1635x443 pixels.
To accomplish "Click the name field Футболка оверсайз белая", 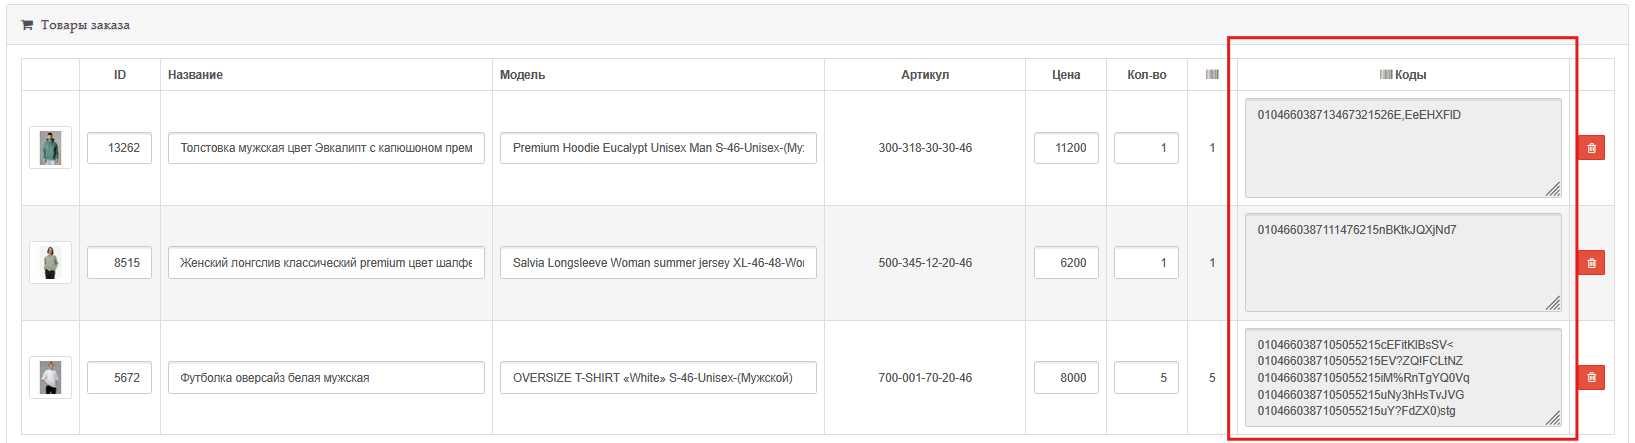I will pos(326,378).
